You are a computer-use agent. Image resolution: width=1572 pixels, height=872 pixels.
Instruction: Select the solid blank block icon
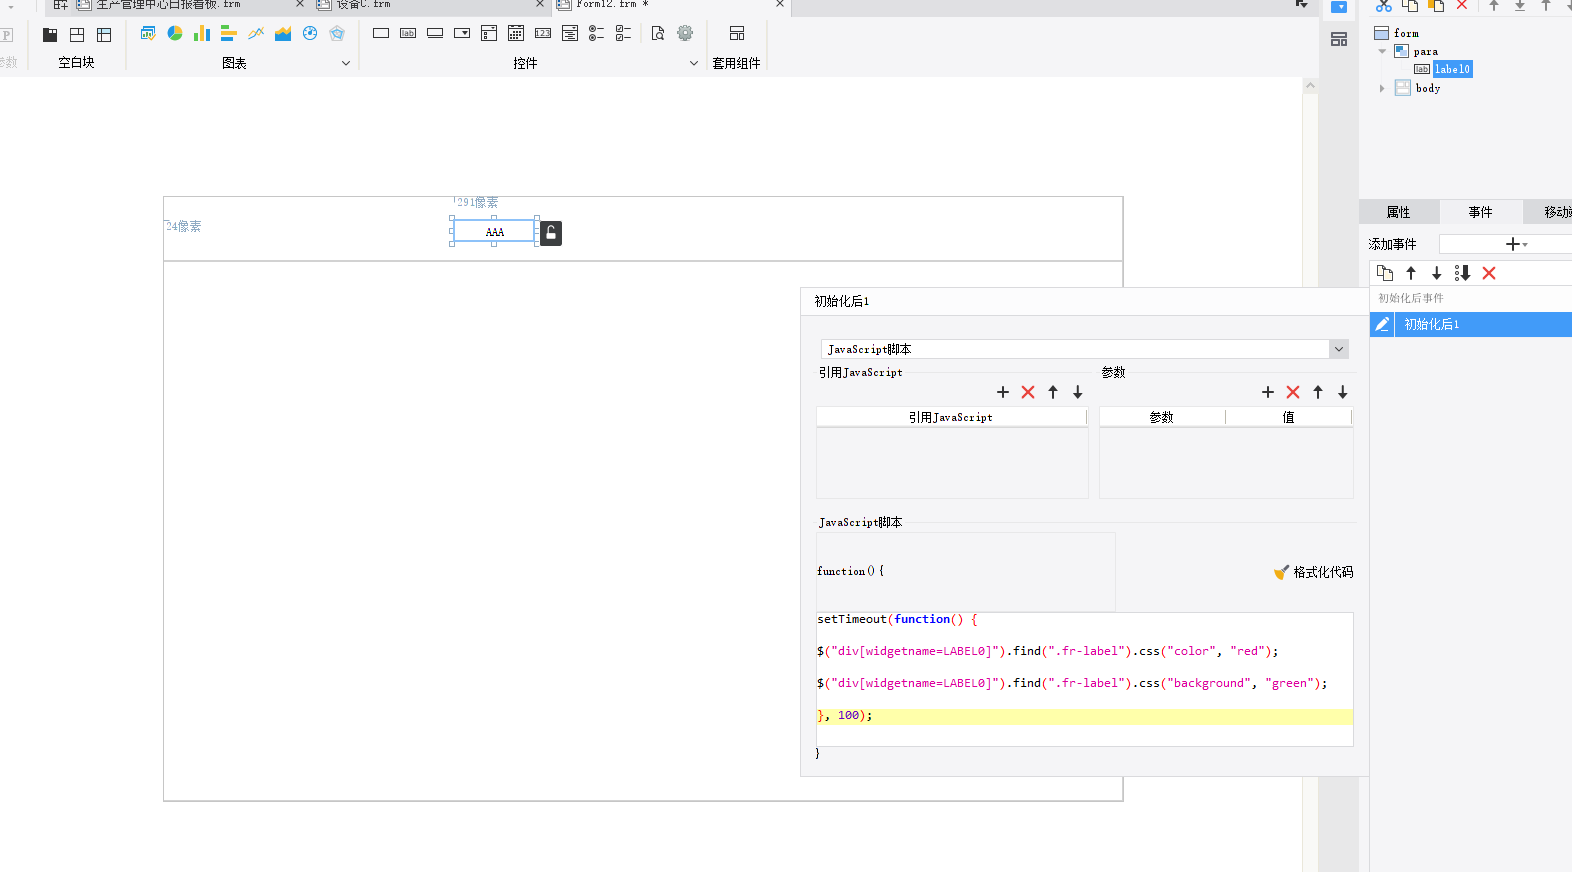50,34
